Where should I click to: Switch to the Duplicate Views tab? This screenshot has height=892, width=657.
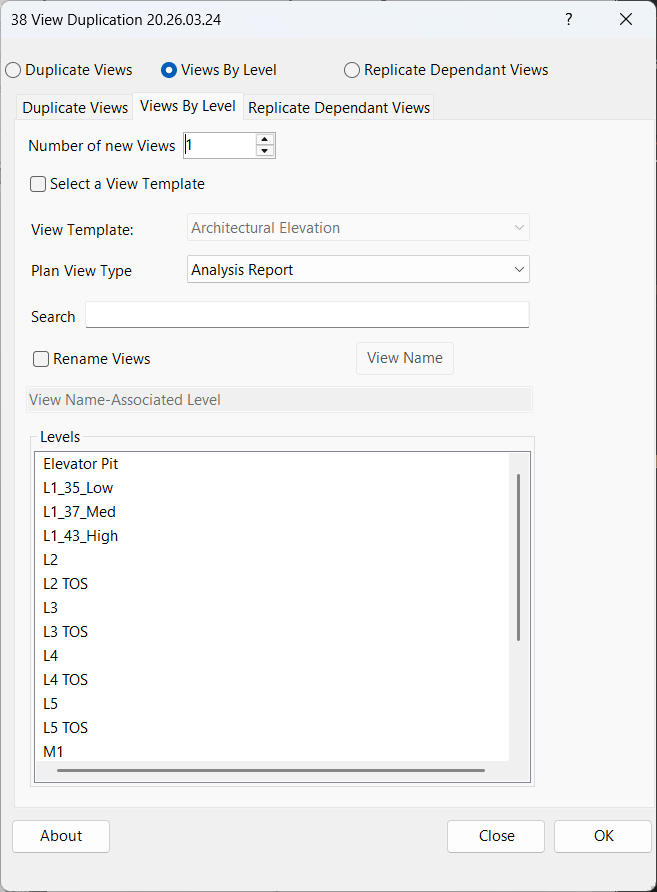74,106
